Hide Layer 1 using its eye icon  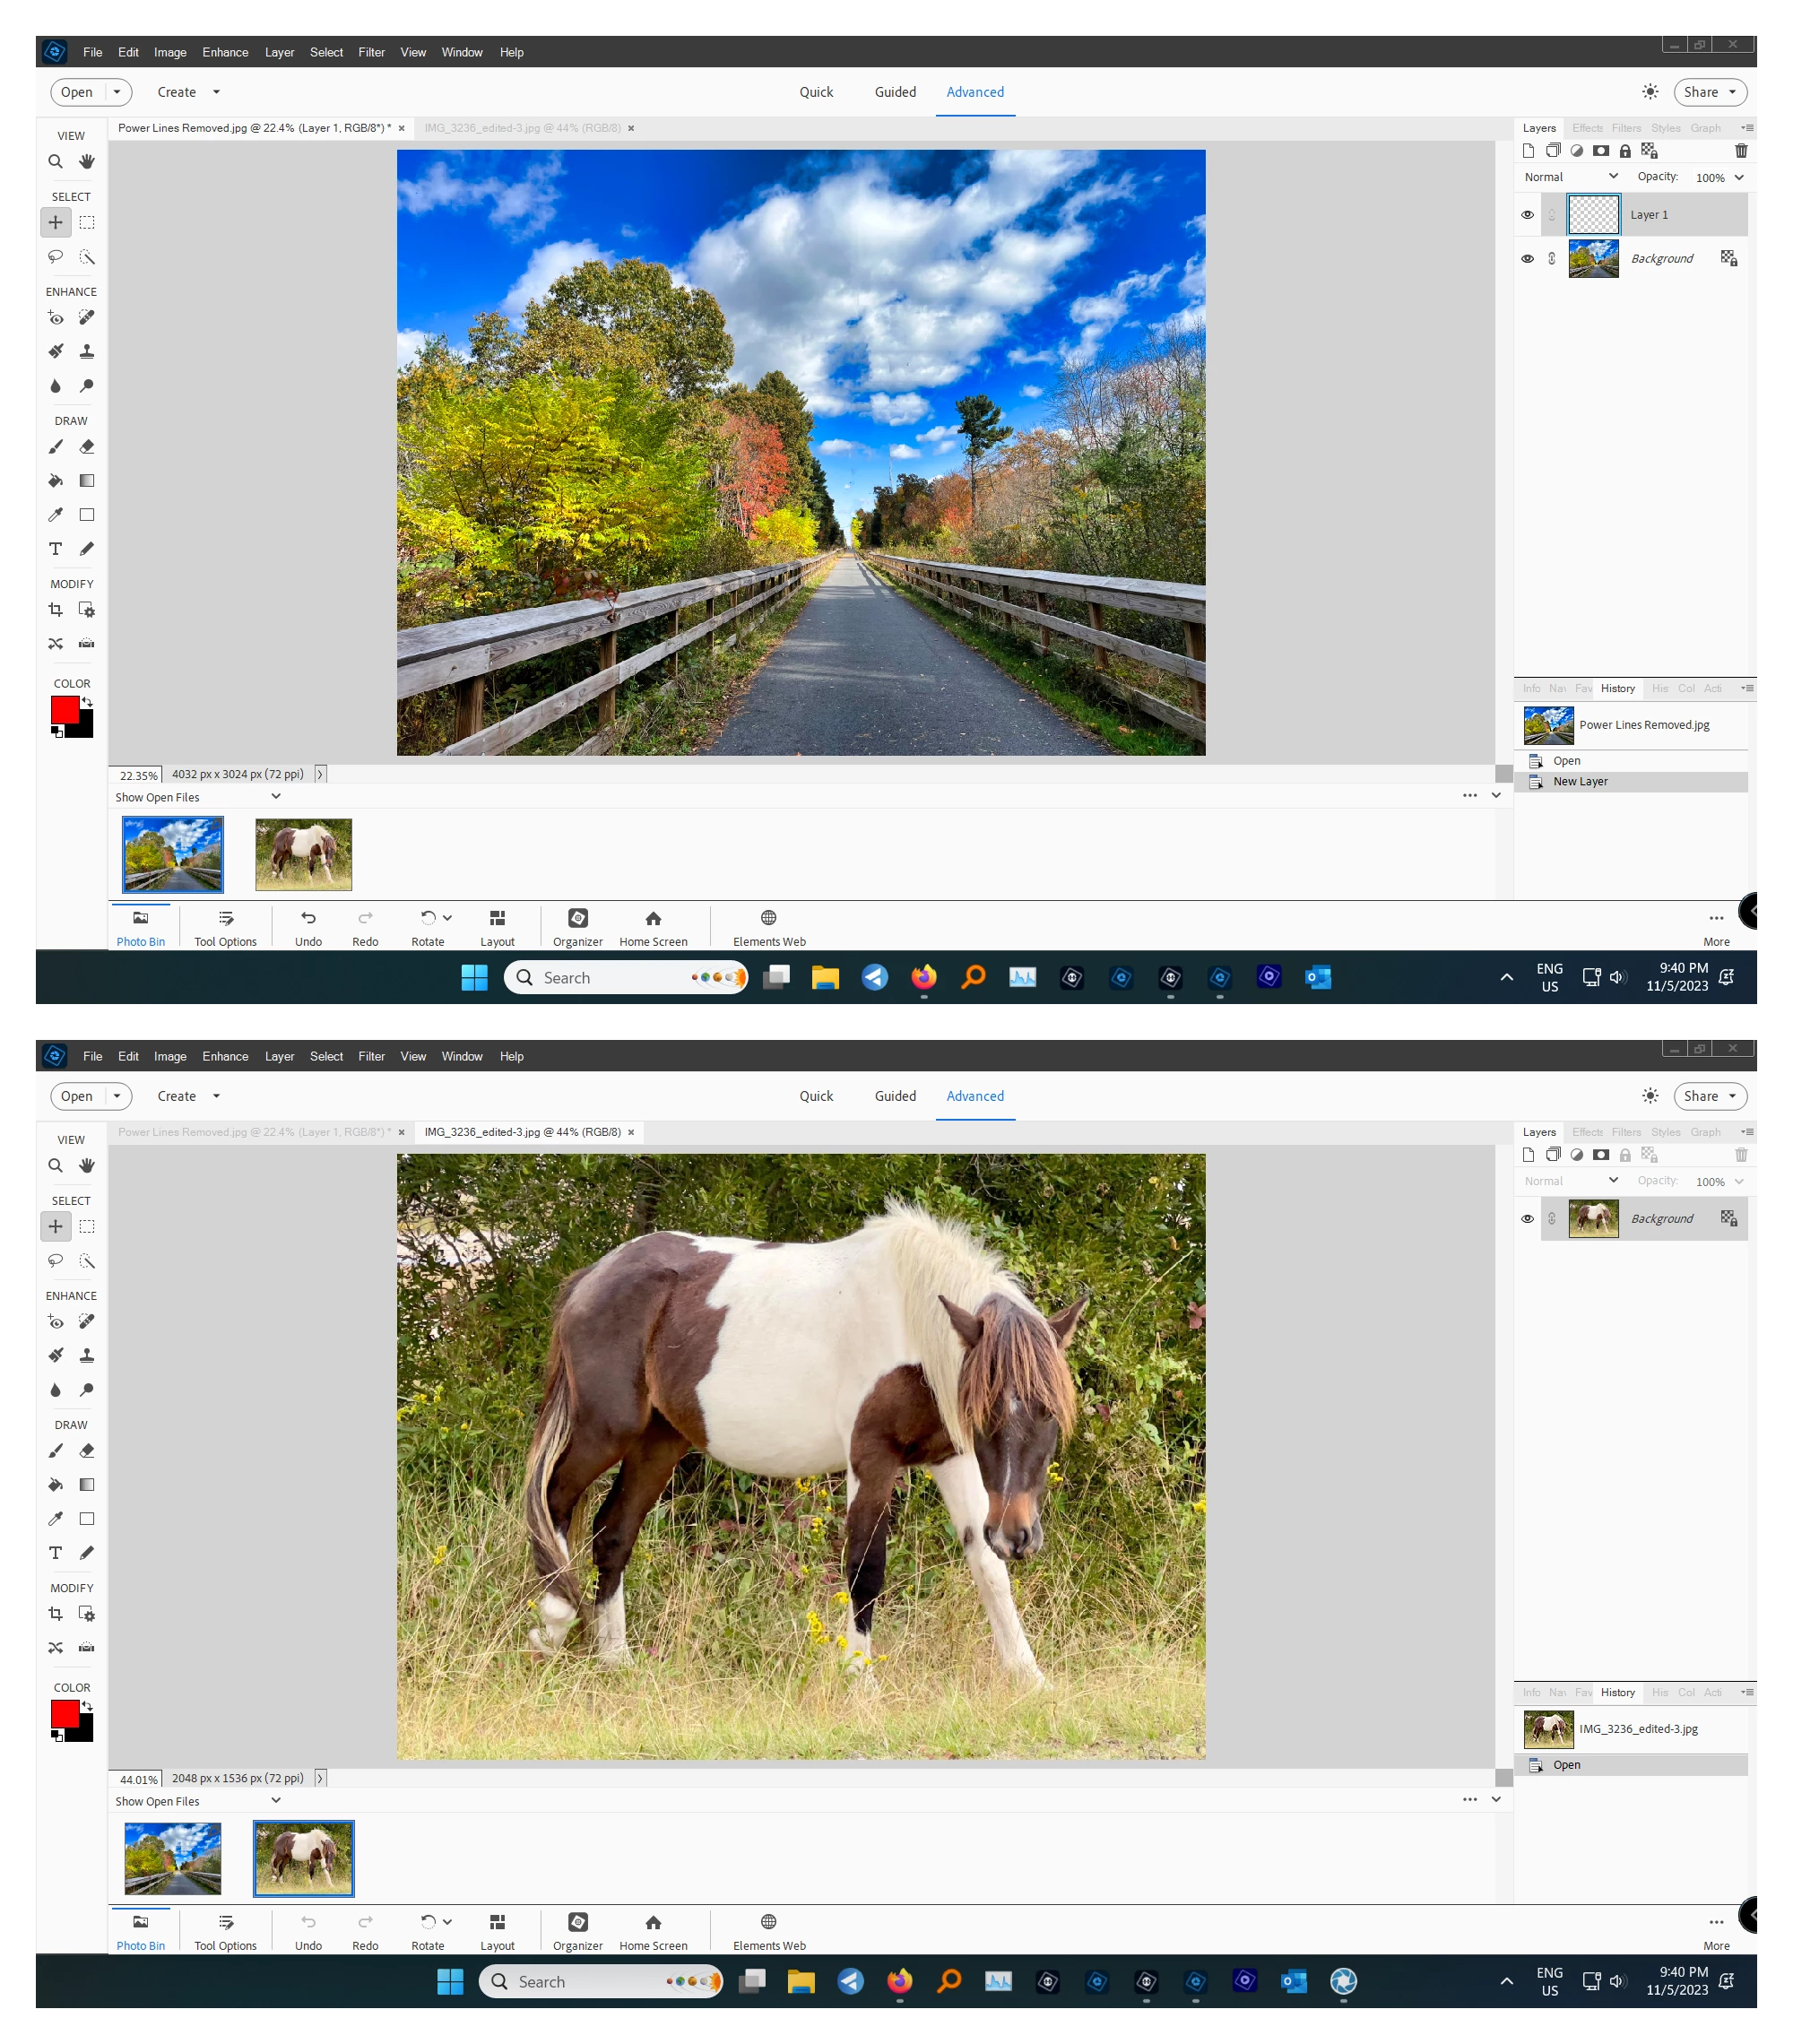point(1526,215)
